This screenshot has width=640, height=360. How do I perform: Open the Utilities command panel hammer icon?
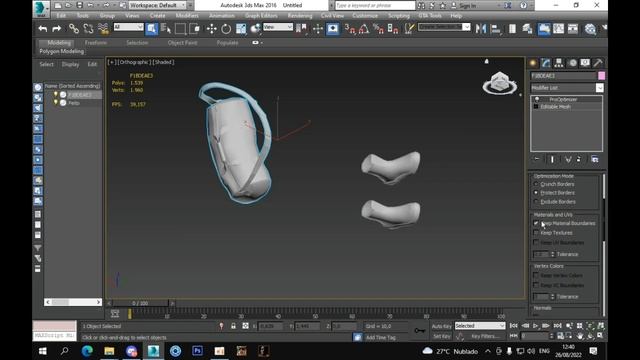tap(598, 63)
